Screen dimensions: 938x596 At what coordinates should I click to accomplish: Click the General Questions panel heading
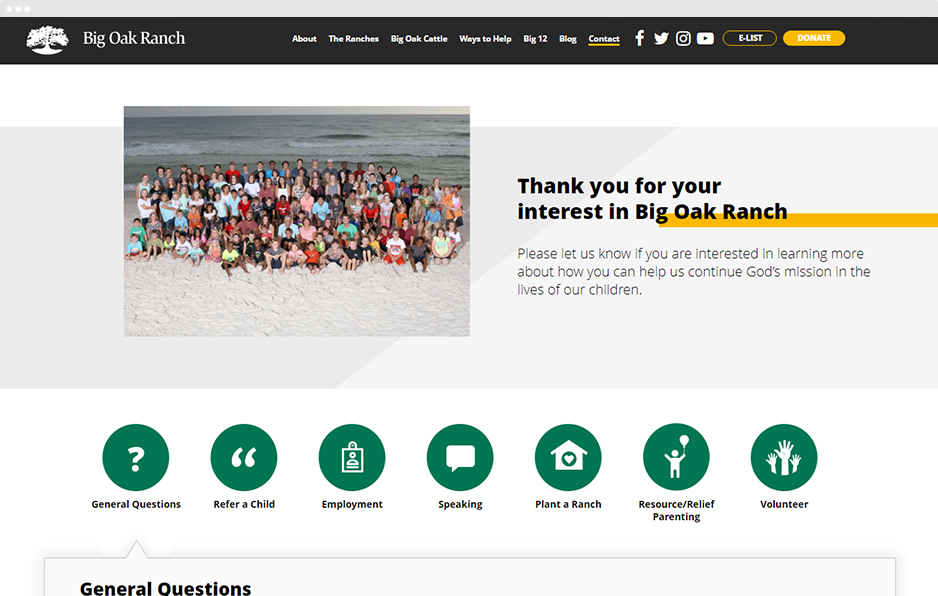tap(165, 588)
